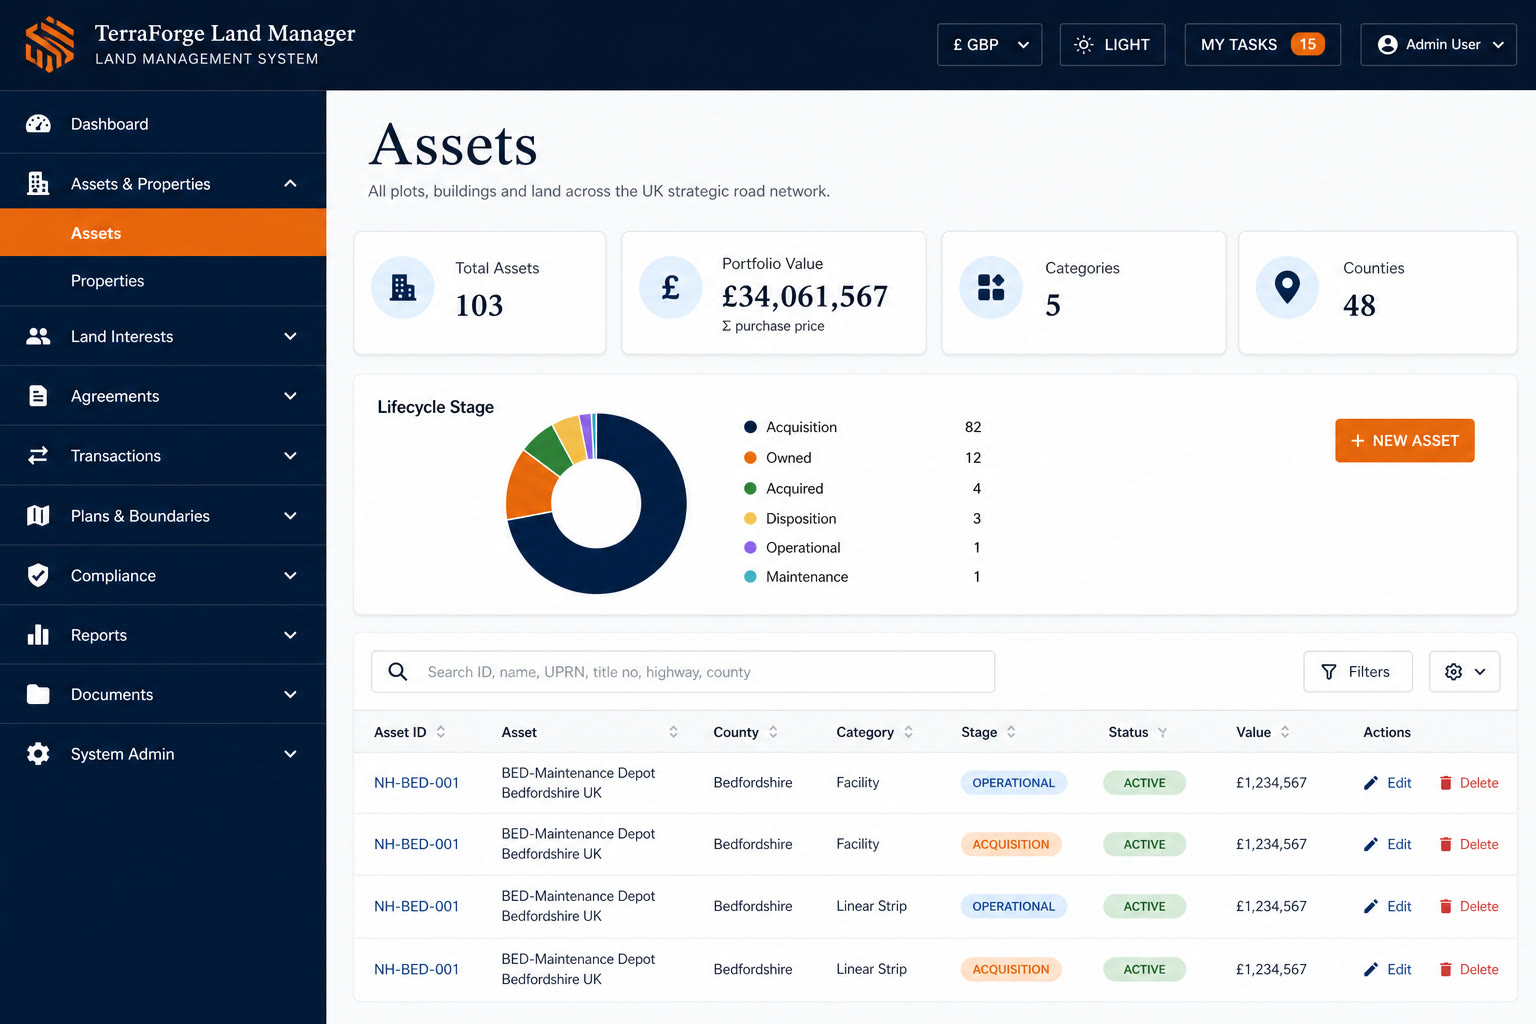Expand the Plans & Boundaries chevron
This screenshot has width=1536, height=1024.
290,516
